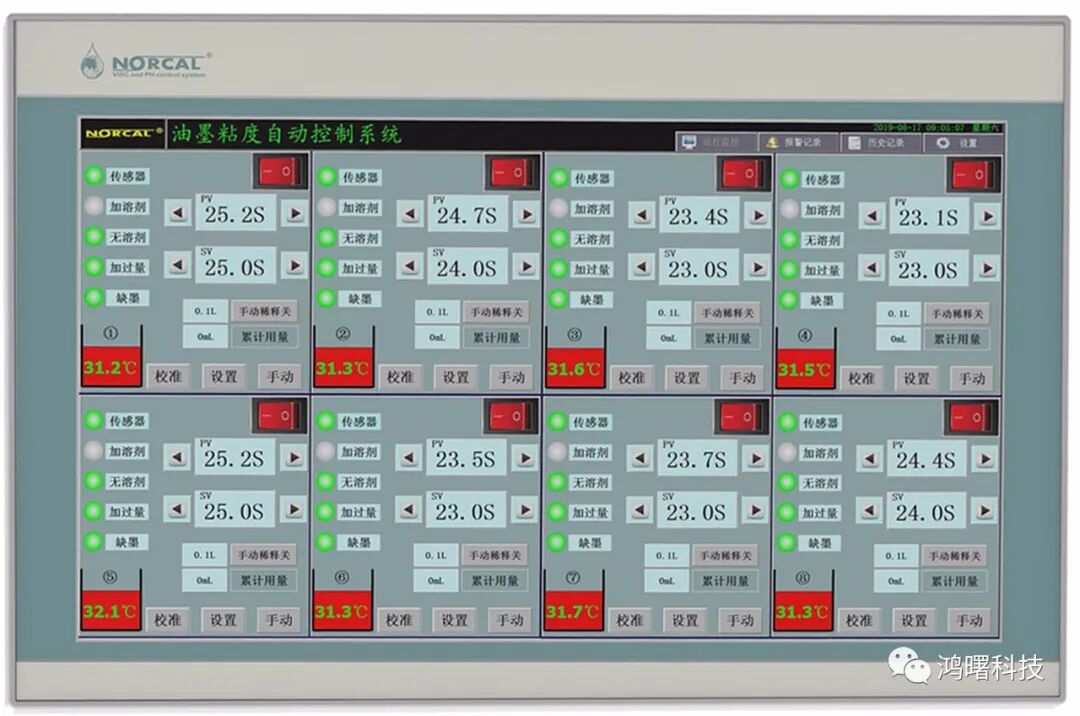Click right arrow beside channel ③ PV 23.4S
1080x716 pixels.
758,215
